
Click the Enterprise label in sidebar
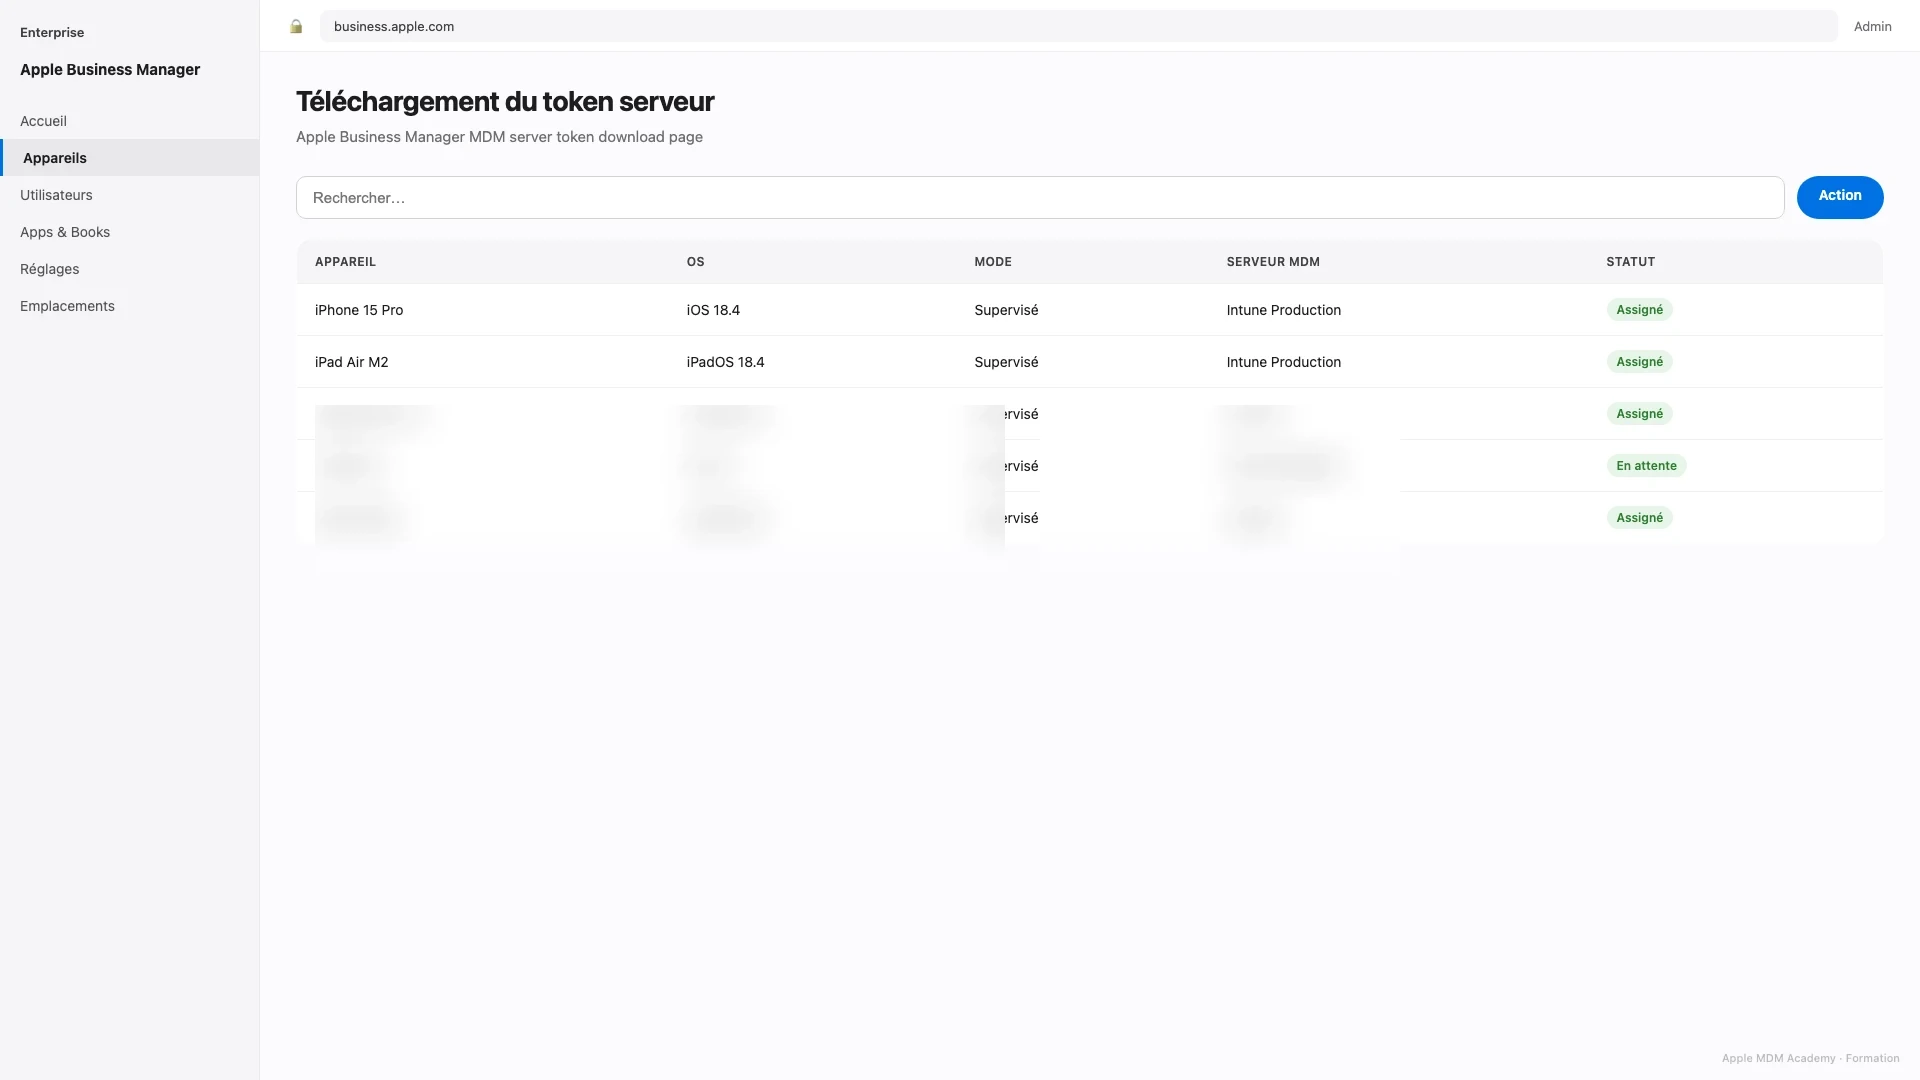(52, 33)
